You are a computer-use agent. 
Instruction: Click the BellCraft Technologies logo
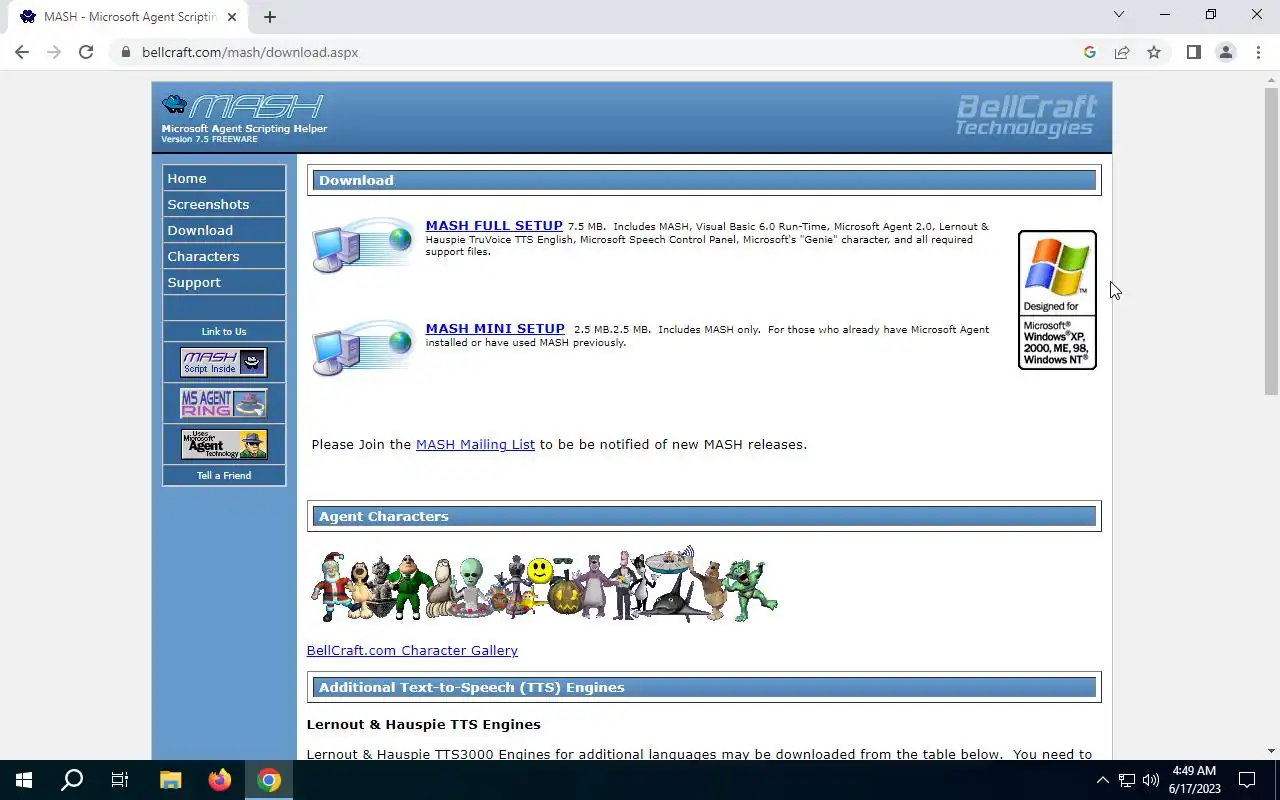click(1026, 115)
